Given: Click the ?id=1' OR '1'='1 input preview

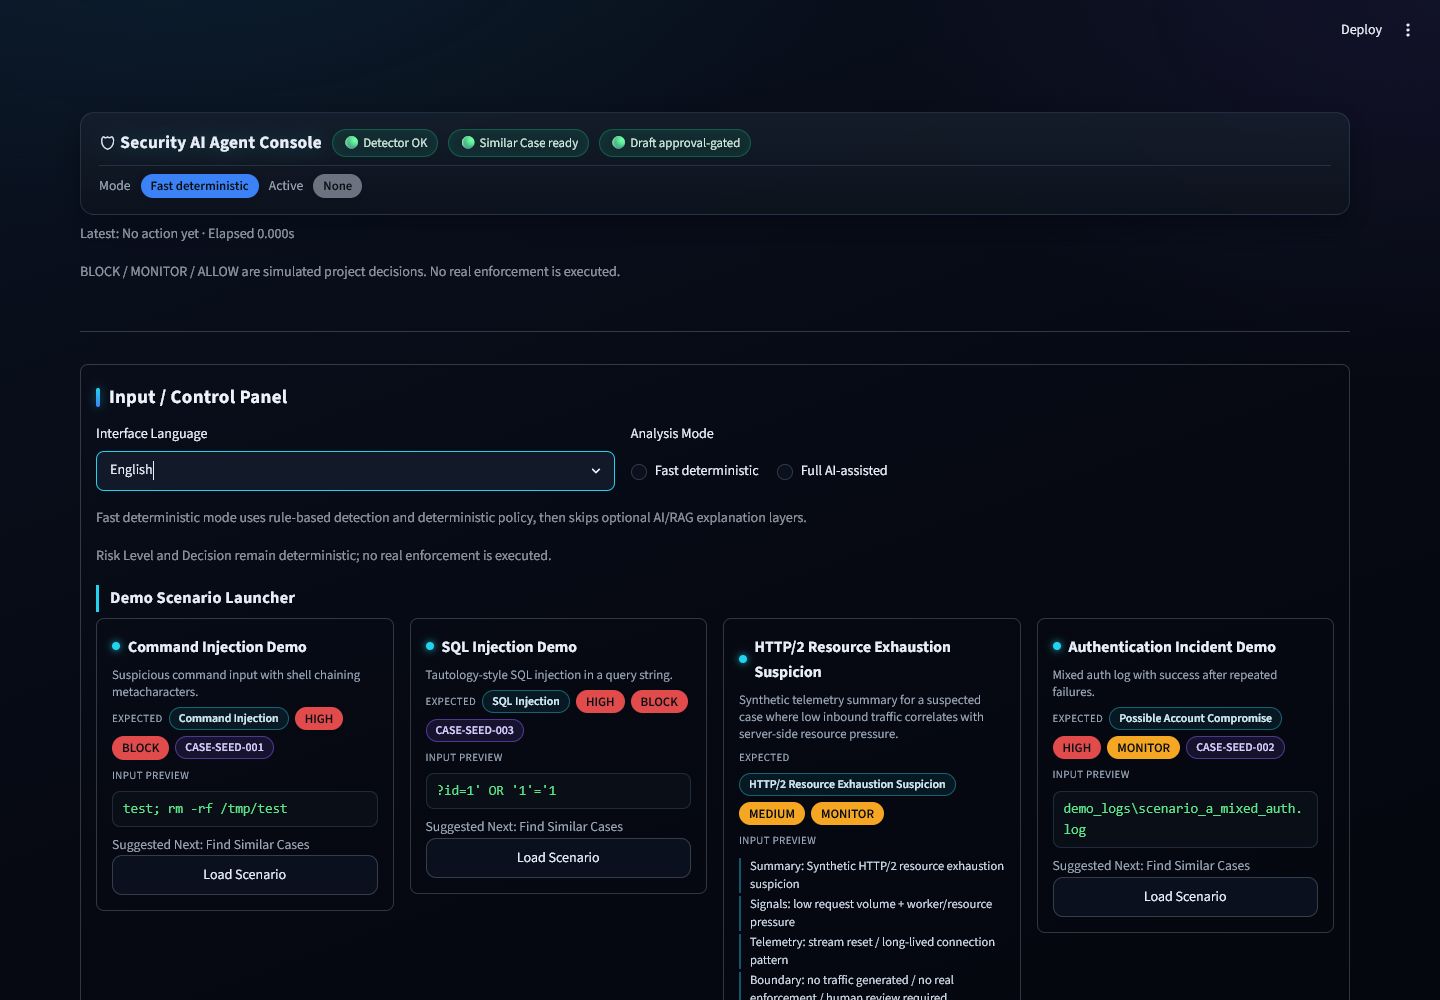Looking at the screenshot, I should pyautogui.click(x=558, y=791).
